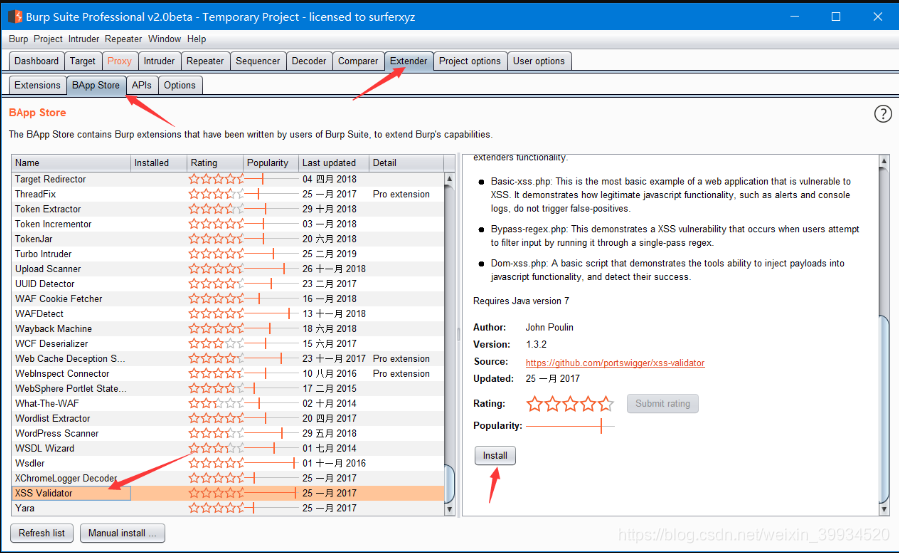Image resolution: width=899 pixels, height=553 pixels.
Task: Switch to the Decoder tab
Action: click(x=308, y=61)
